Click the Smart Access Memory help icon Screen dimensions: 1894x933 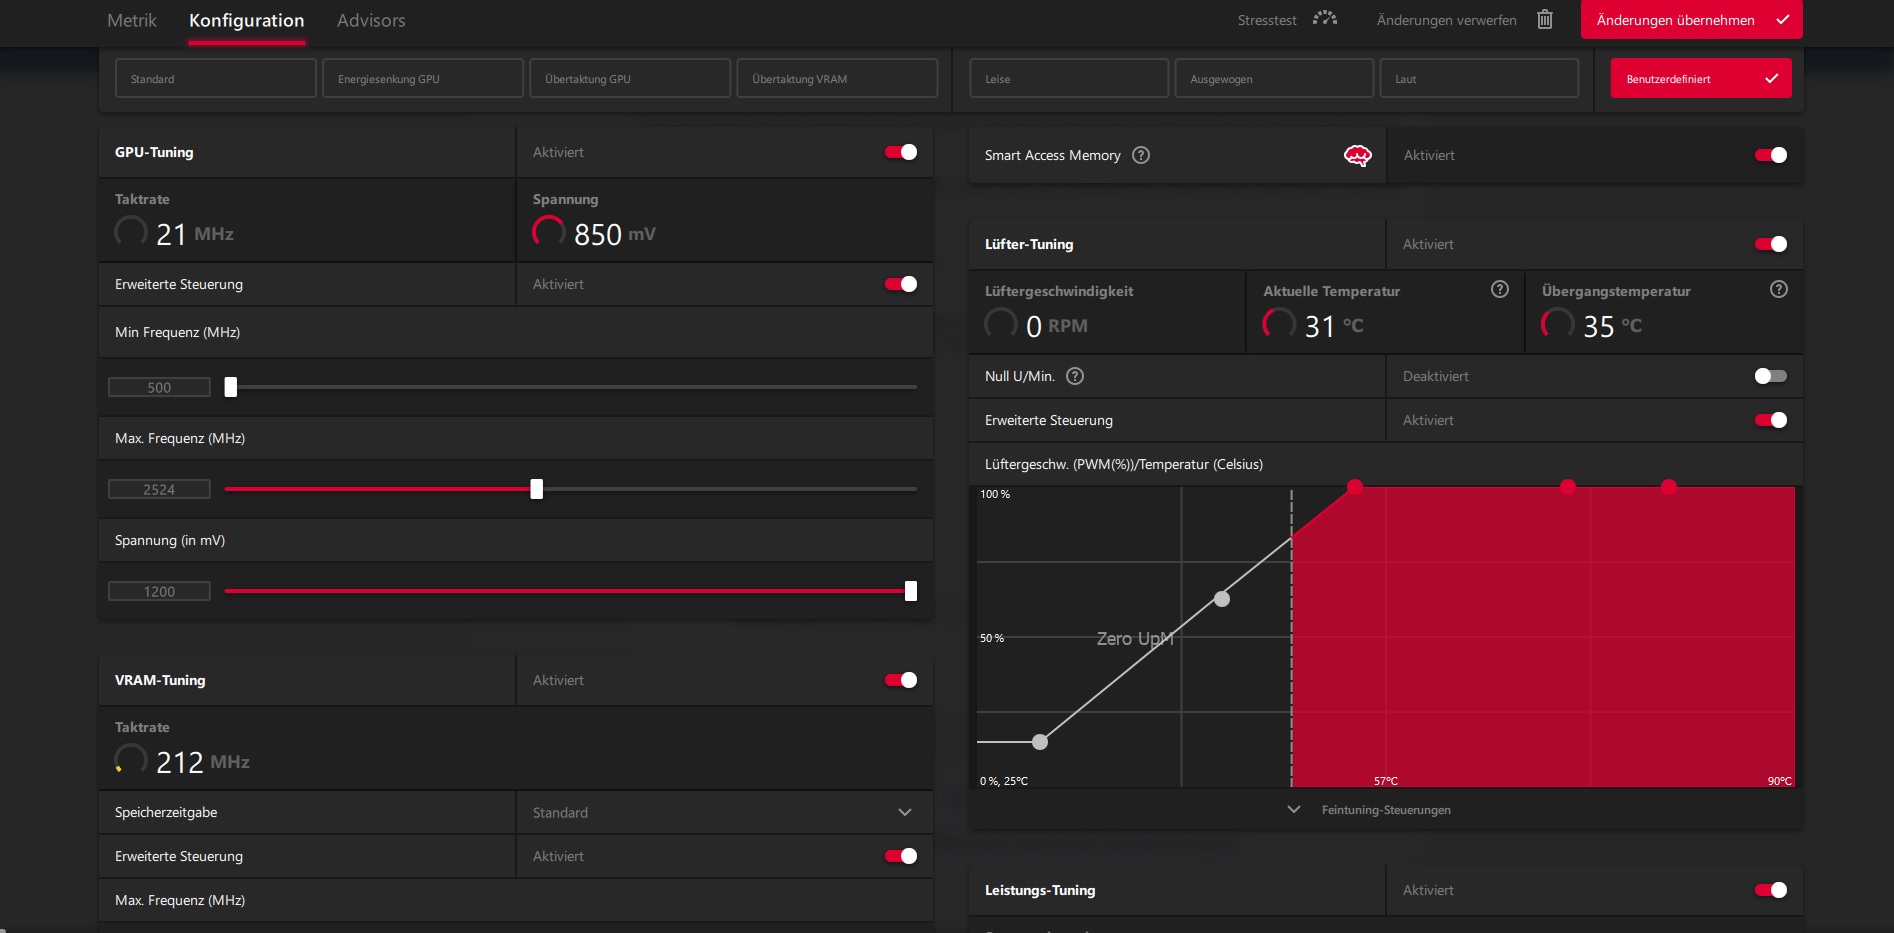pyautogui.click(x=1141, y=155)
